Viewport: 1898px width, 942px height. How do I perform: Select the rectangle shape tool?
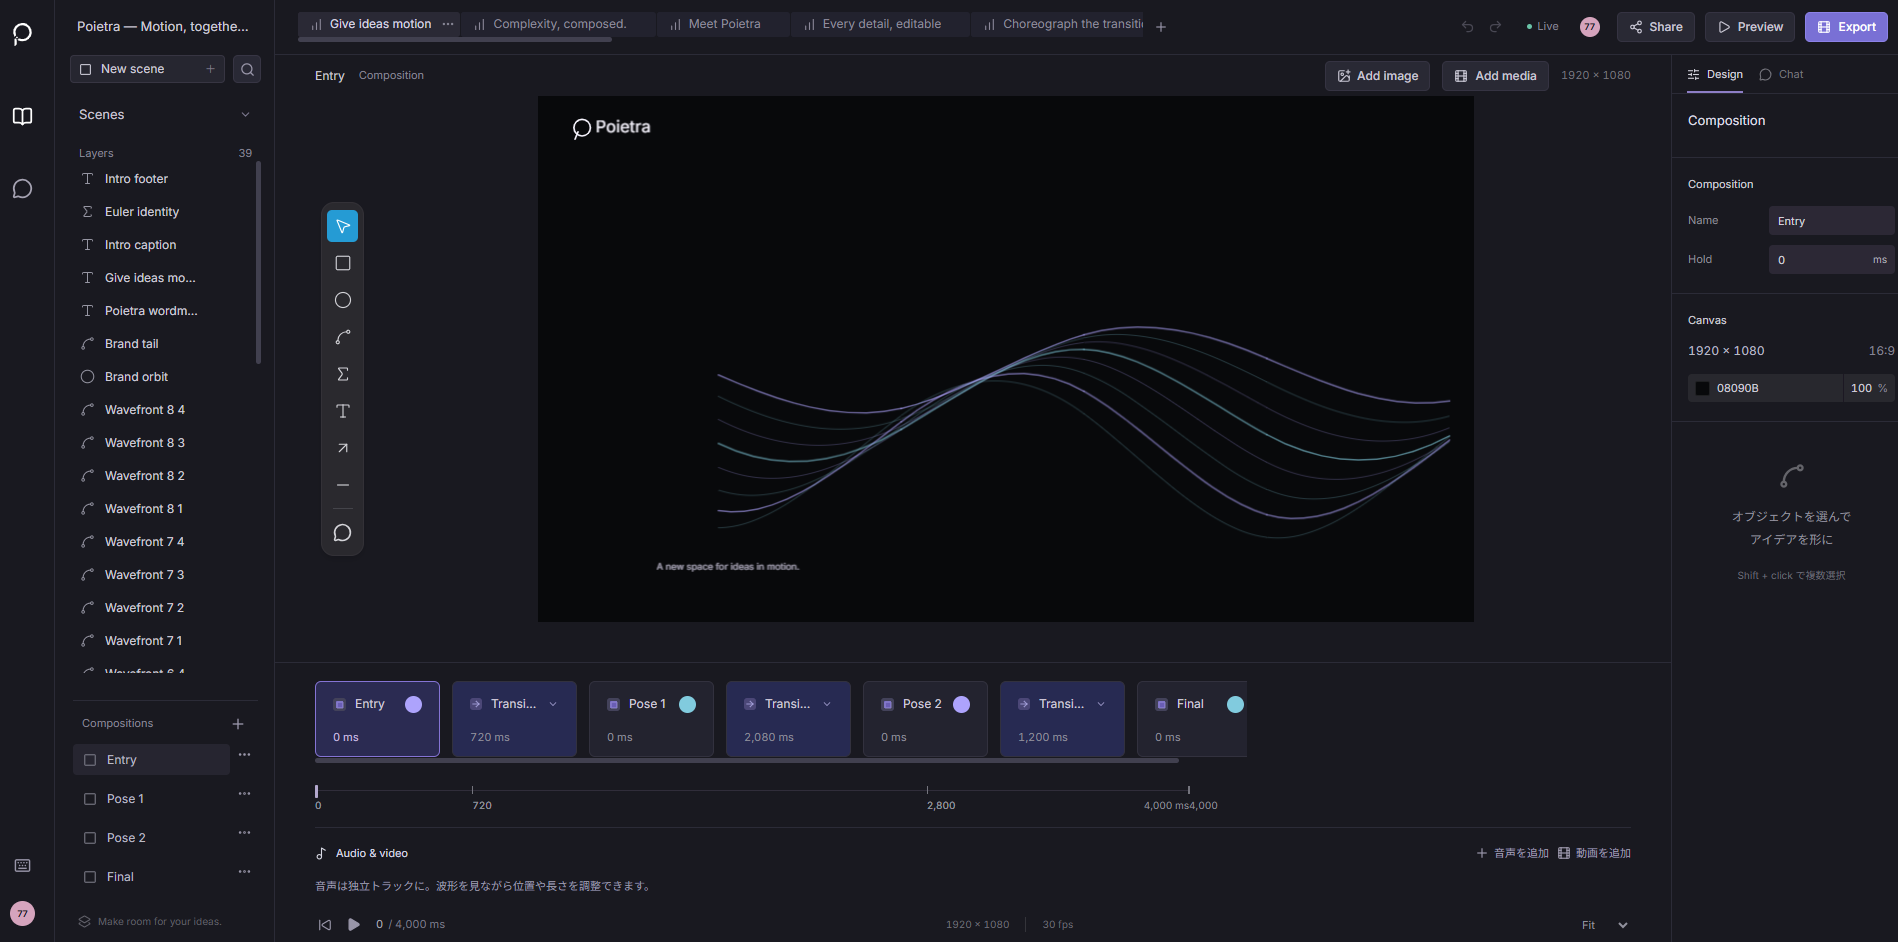click(343, 263)
